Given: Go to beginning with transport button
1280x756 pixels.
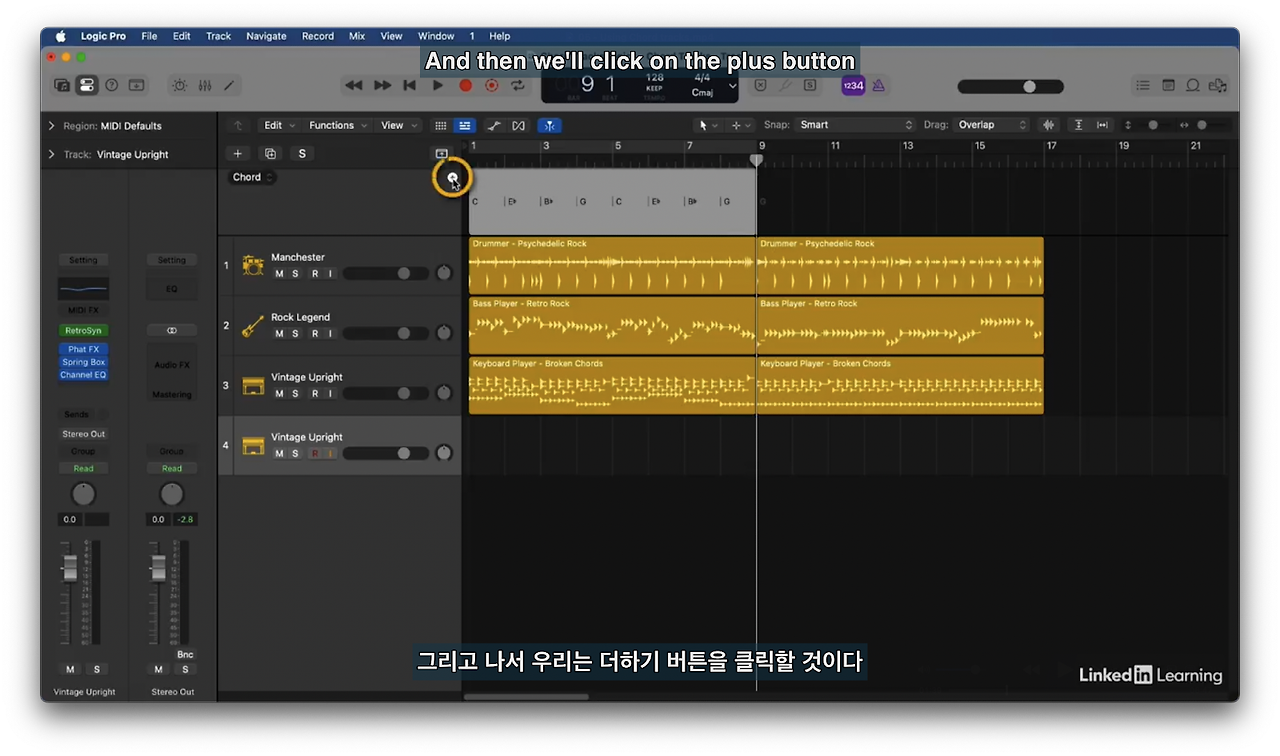Looking at the screenshot, I should 409,86.
